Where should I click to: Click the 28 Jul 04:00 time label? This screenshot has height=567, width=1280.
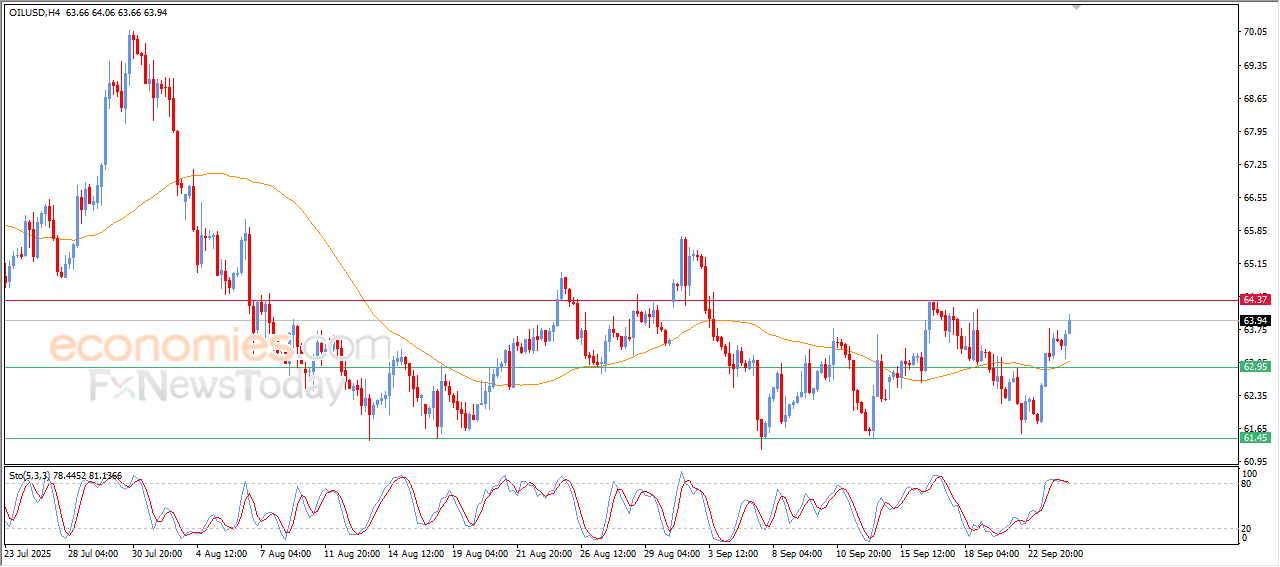(93, 553)
